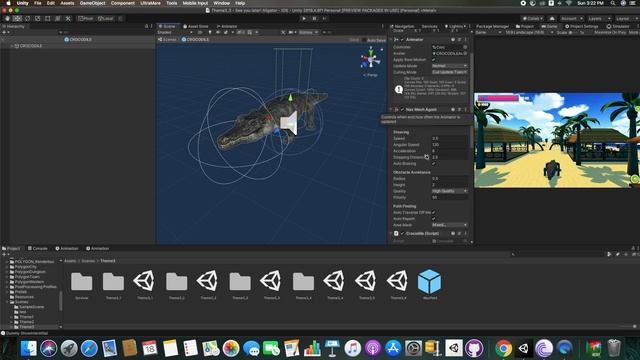Open the Gizmos dropdown in Scene view
The height and width of the screenshot is (360, 640).
point(309,32)
